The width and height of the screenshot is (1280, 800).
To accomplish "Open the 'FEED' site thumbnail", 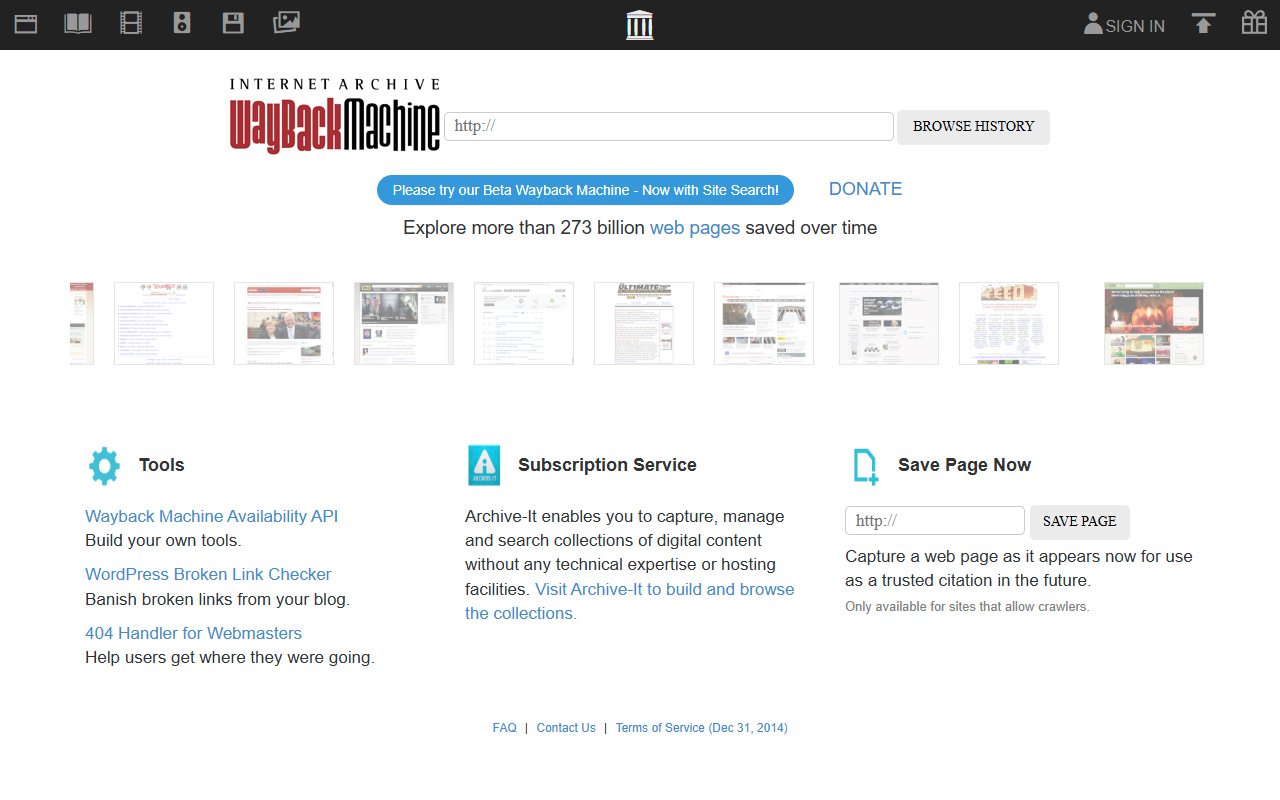I will pyautogui.click(x=1009, y=323).
